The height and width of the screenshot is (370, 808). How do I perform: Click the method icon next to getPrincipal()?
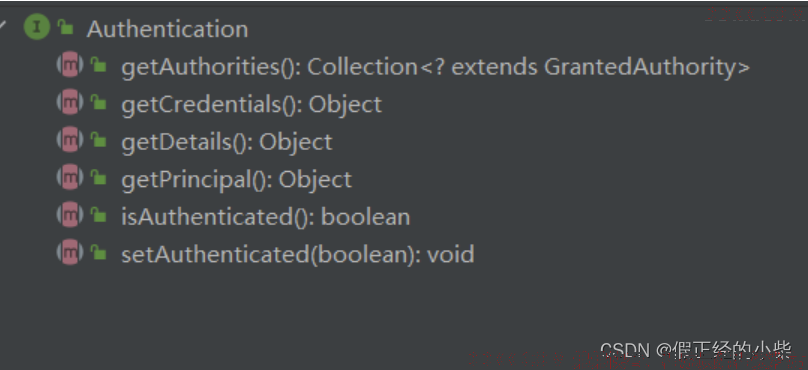(x=70, y=178)
